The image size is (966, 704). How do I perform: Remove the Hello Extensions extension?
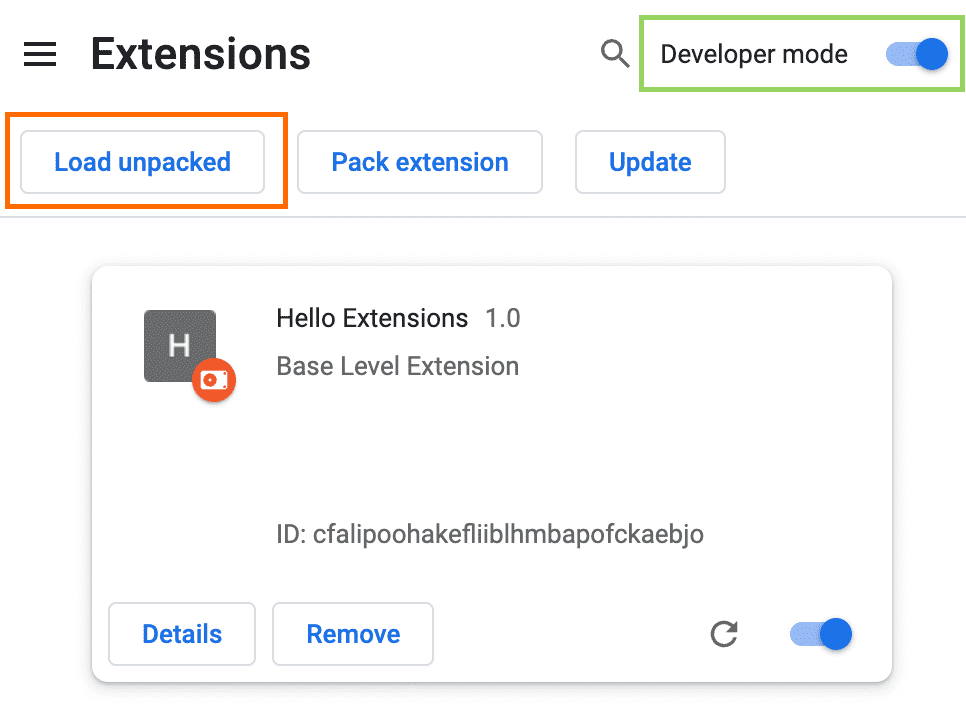(352, 634)
